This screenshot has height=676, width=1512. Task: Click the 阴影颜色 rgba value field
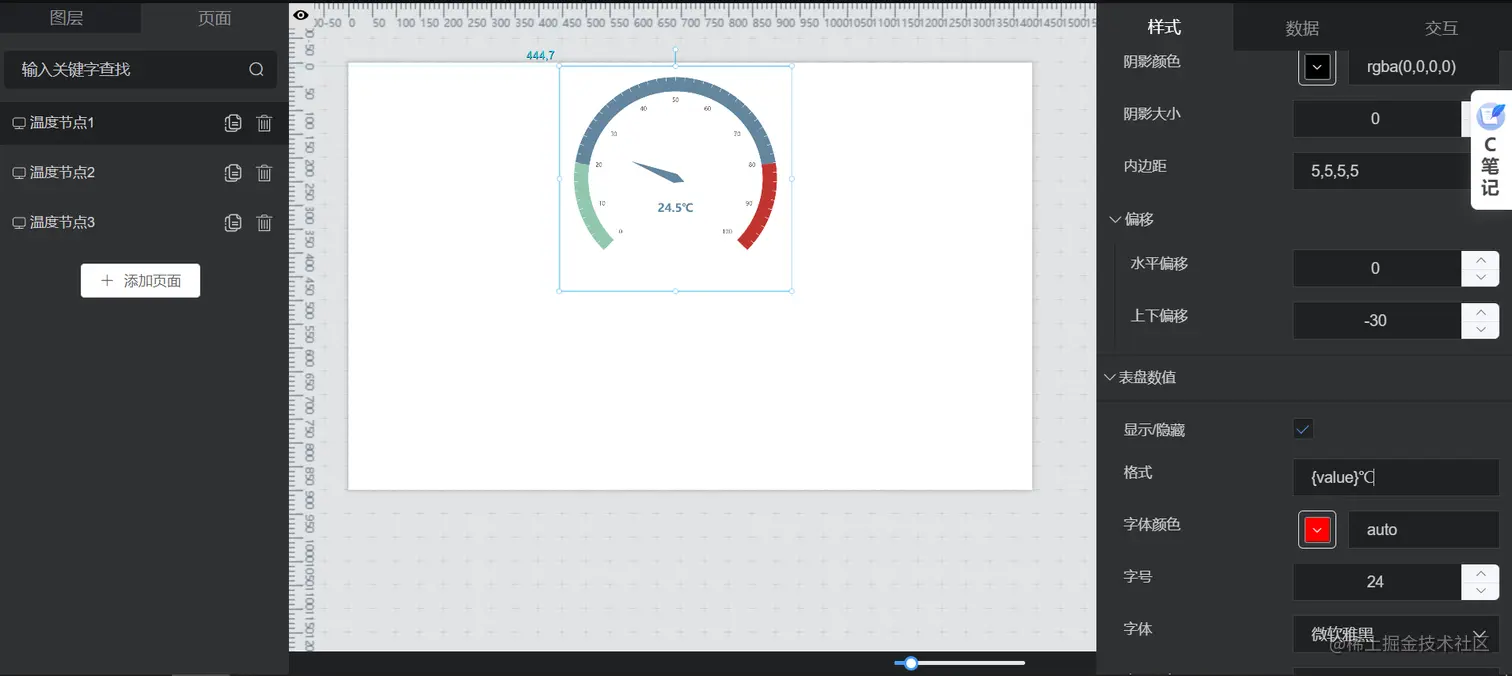[1423, 67]
